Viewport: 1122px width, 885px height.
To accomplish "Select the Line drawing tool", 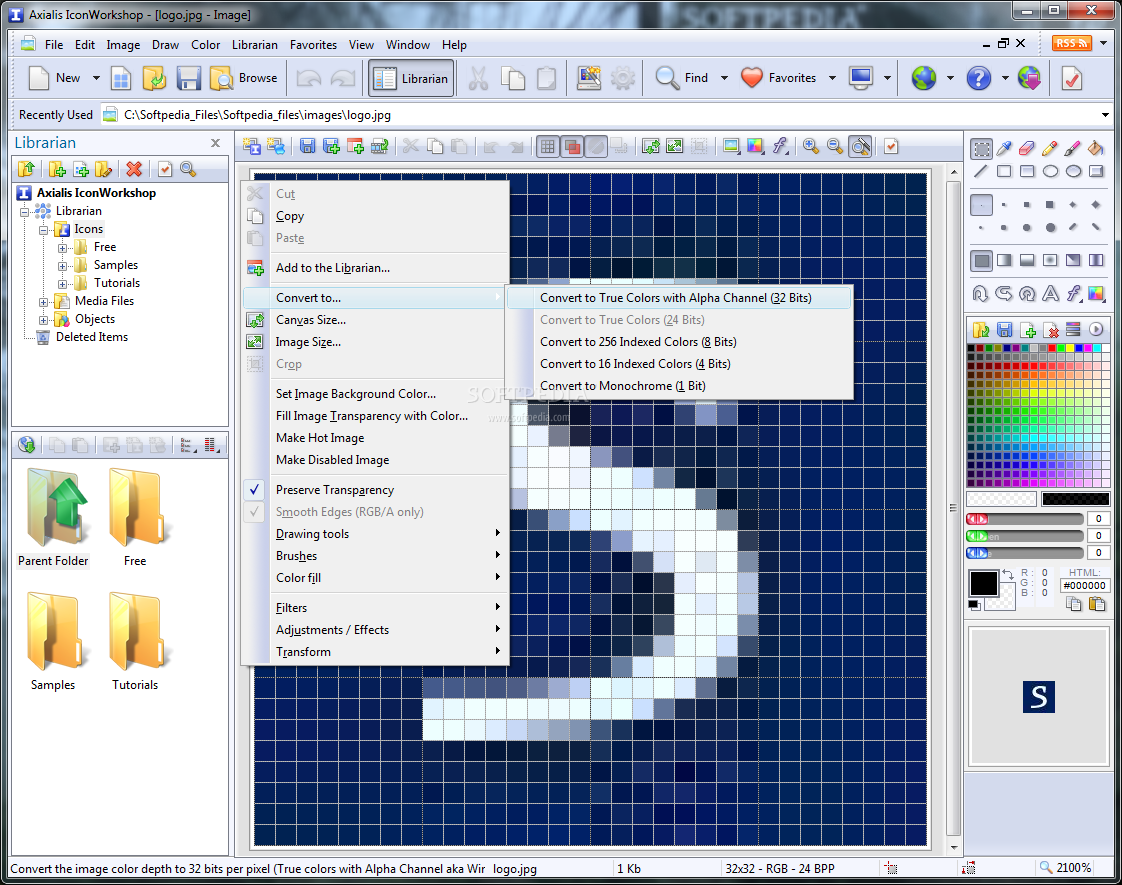I will point(981,171).
